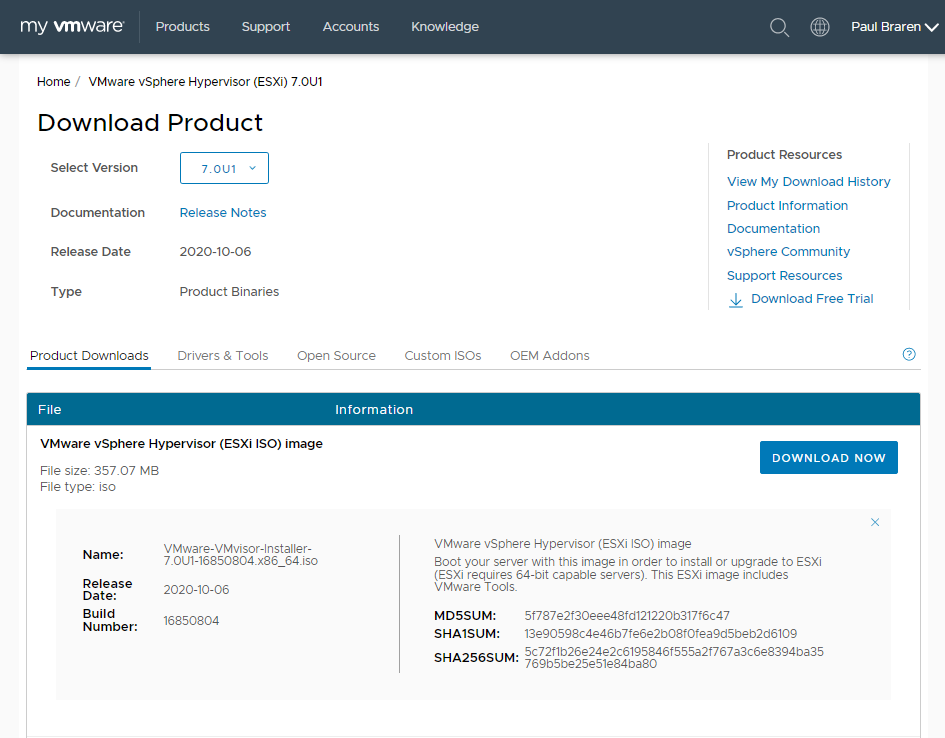Viewport: 945px width, 738px height.
Task: Open View My Download History link
Action: 808,181
